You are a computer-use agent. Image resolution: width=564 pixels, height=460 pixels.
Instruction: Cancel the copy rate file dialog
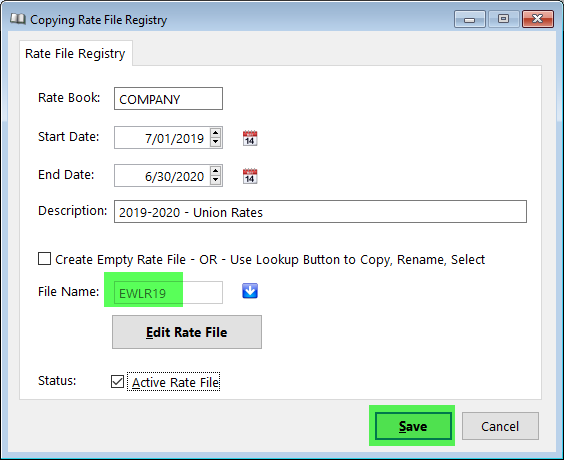tap(500, 426)
